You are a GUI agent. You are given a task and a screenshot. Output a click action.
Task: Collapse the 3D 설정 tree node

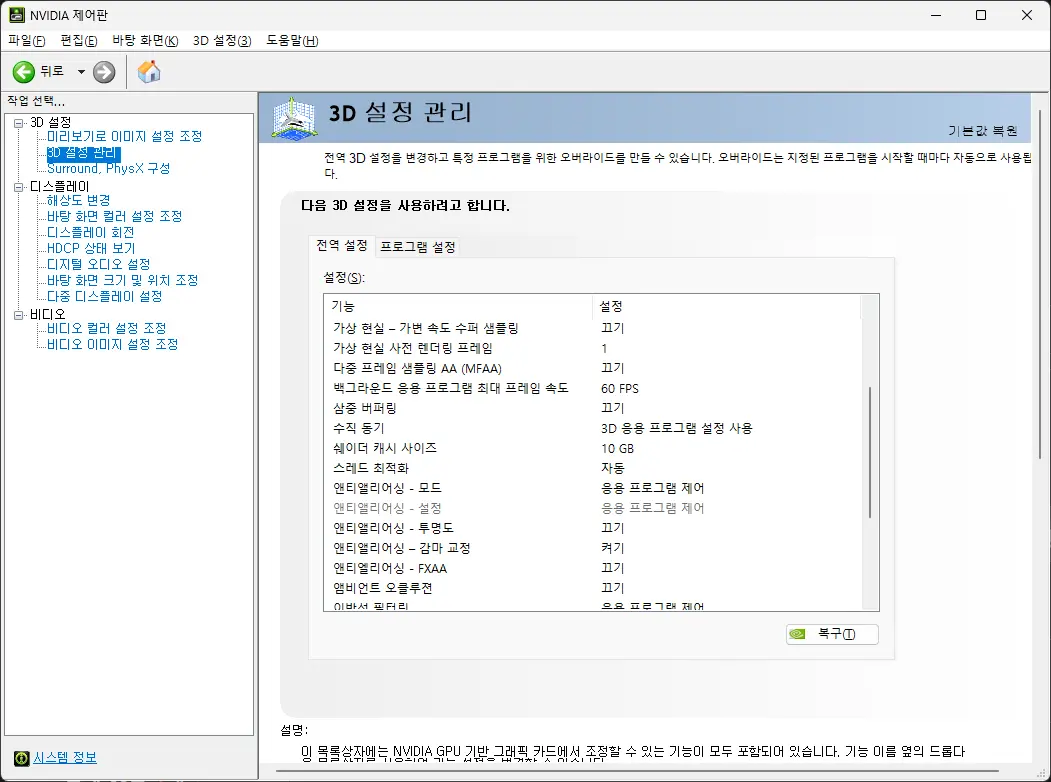pyautogui.click(x=19, y=123)
